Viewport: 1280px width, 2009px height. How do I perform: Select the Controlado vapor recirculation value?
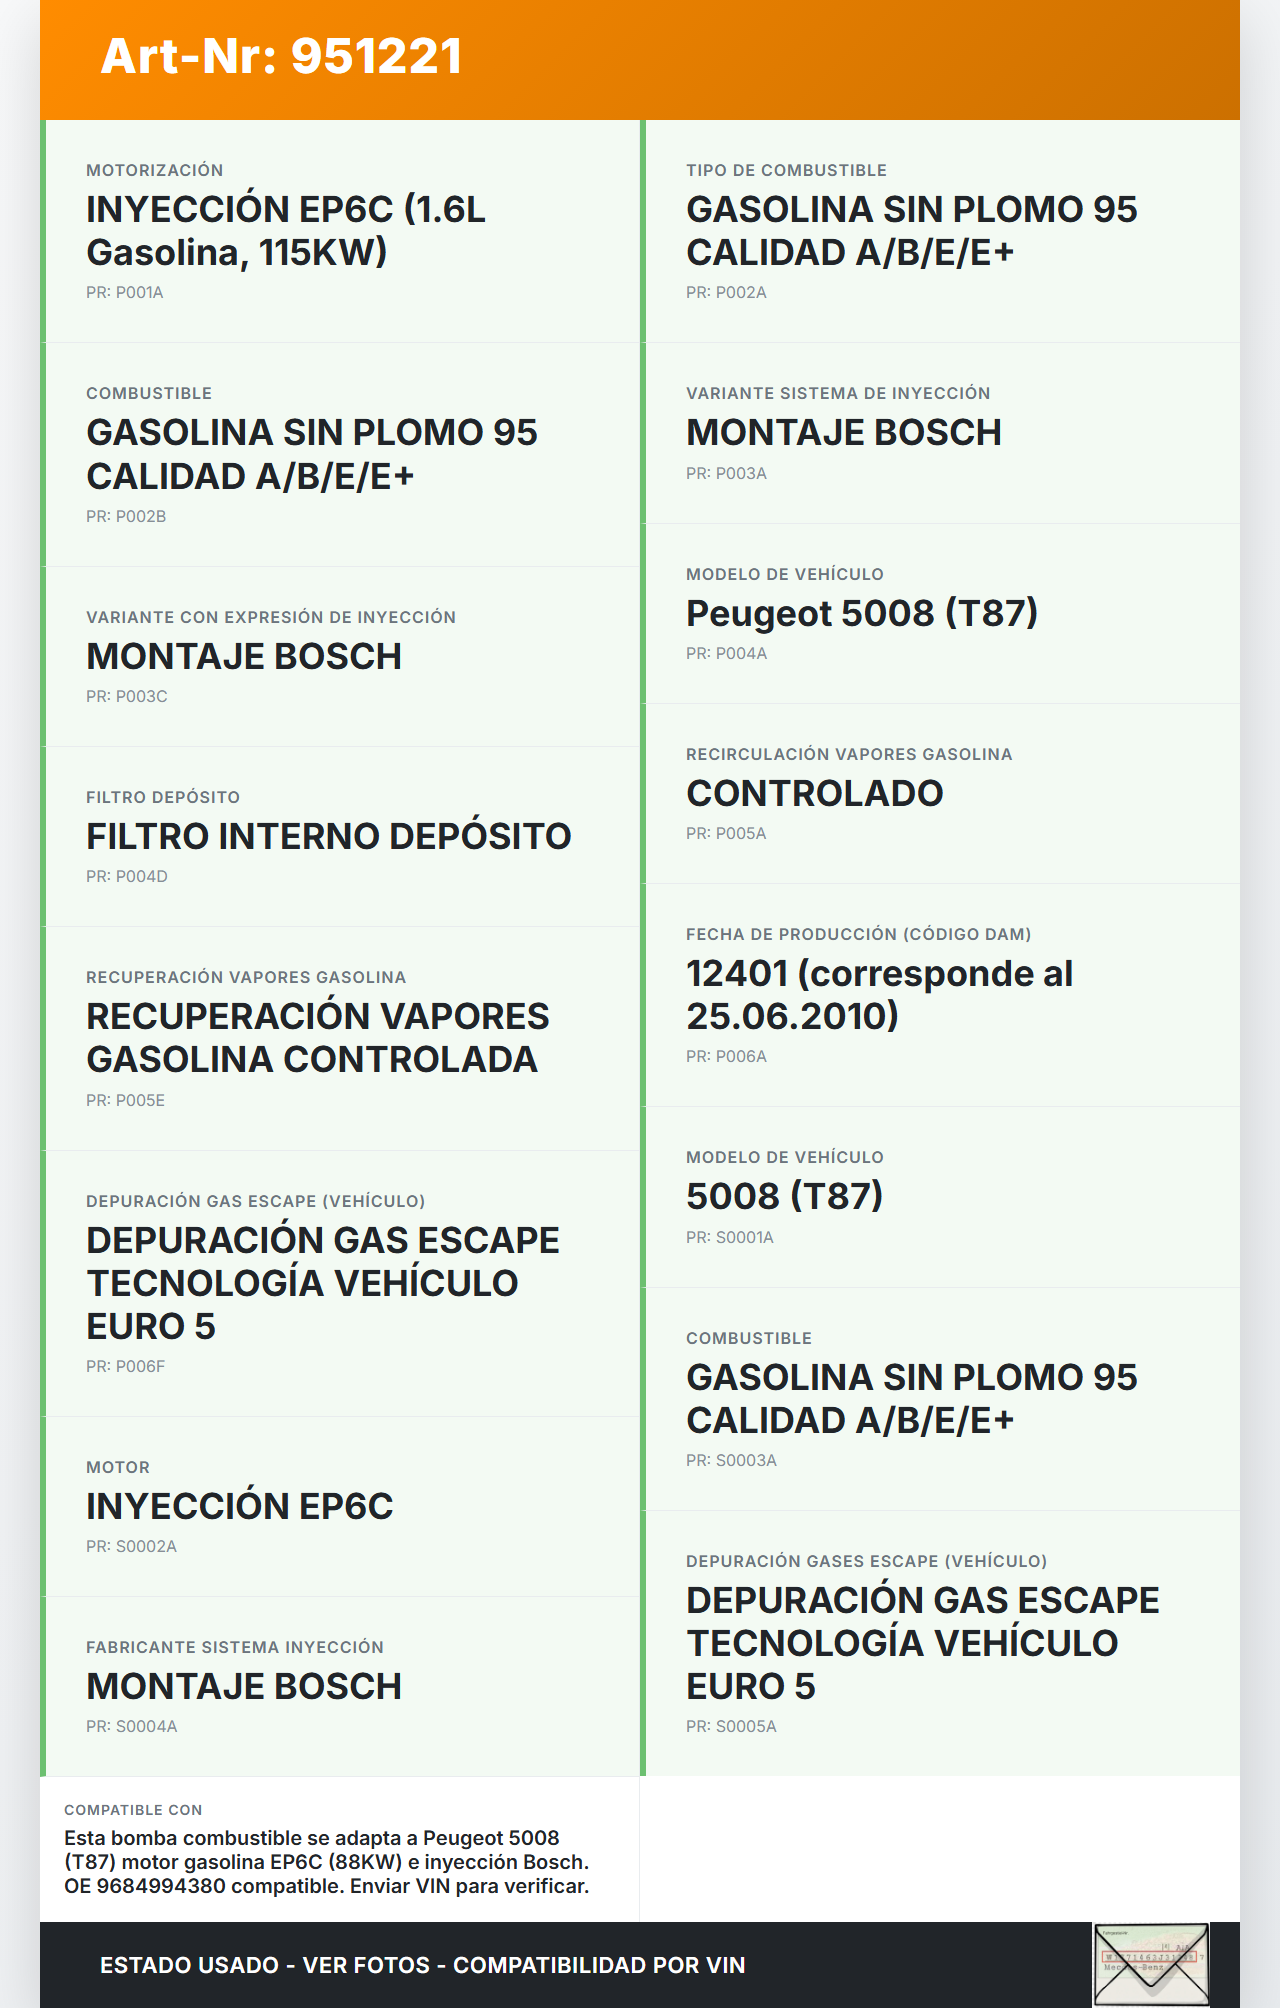point(814,793)
